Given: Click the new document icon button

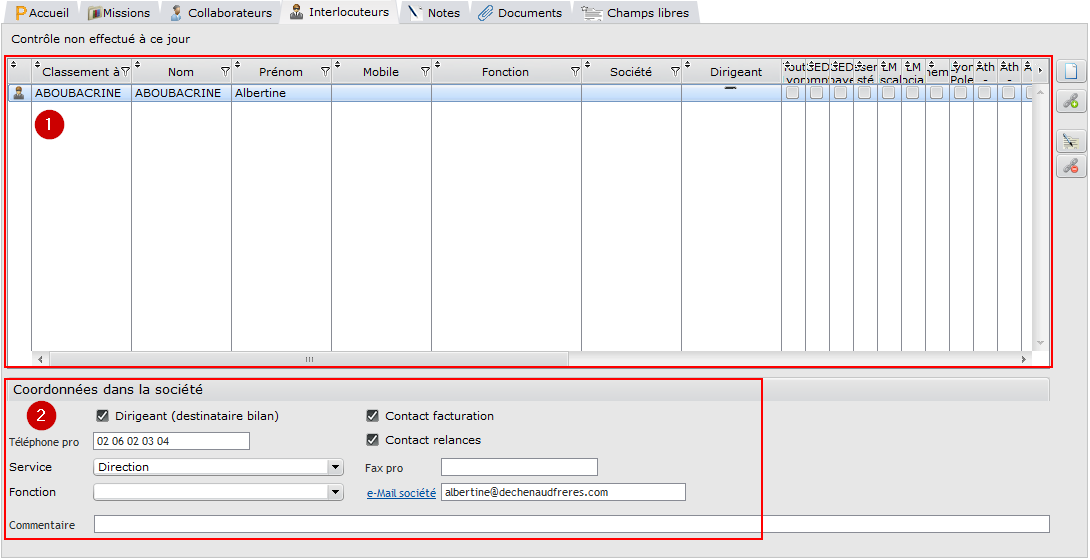Looking at the screenshot, I should (x=1071, y=72).
